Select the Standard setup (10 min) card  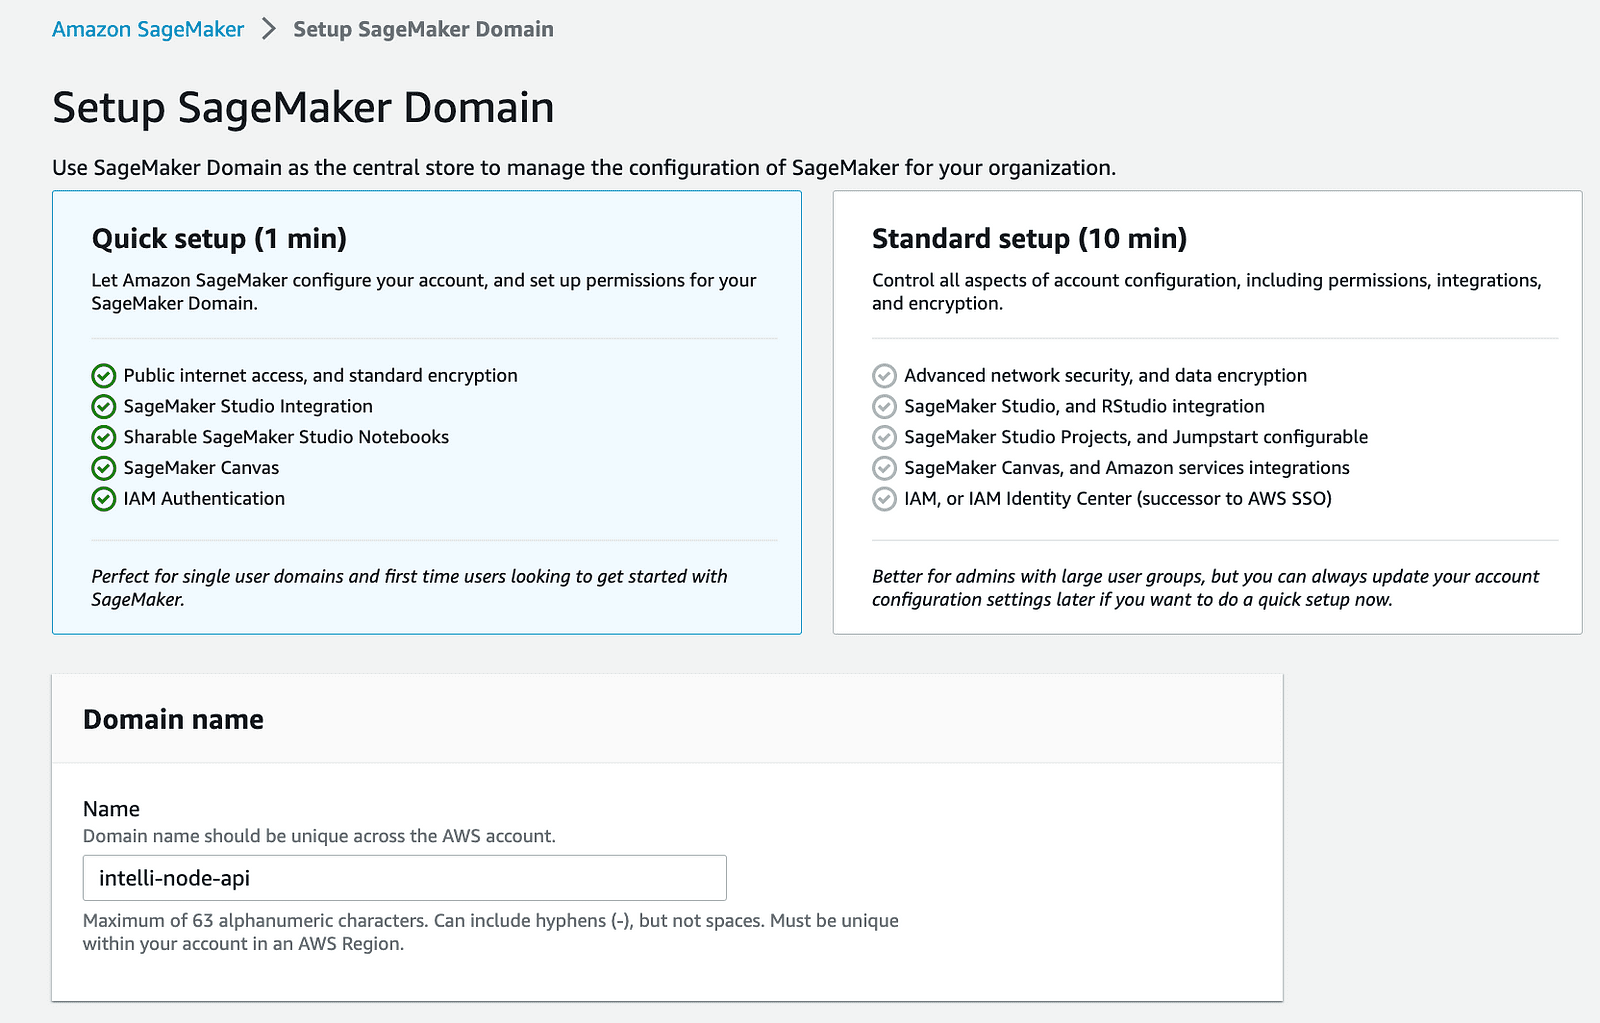tap(1207, 412)
